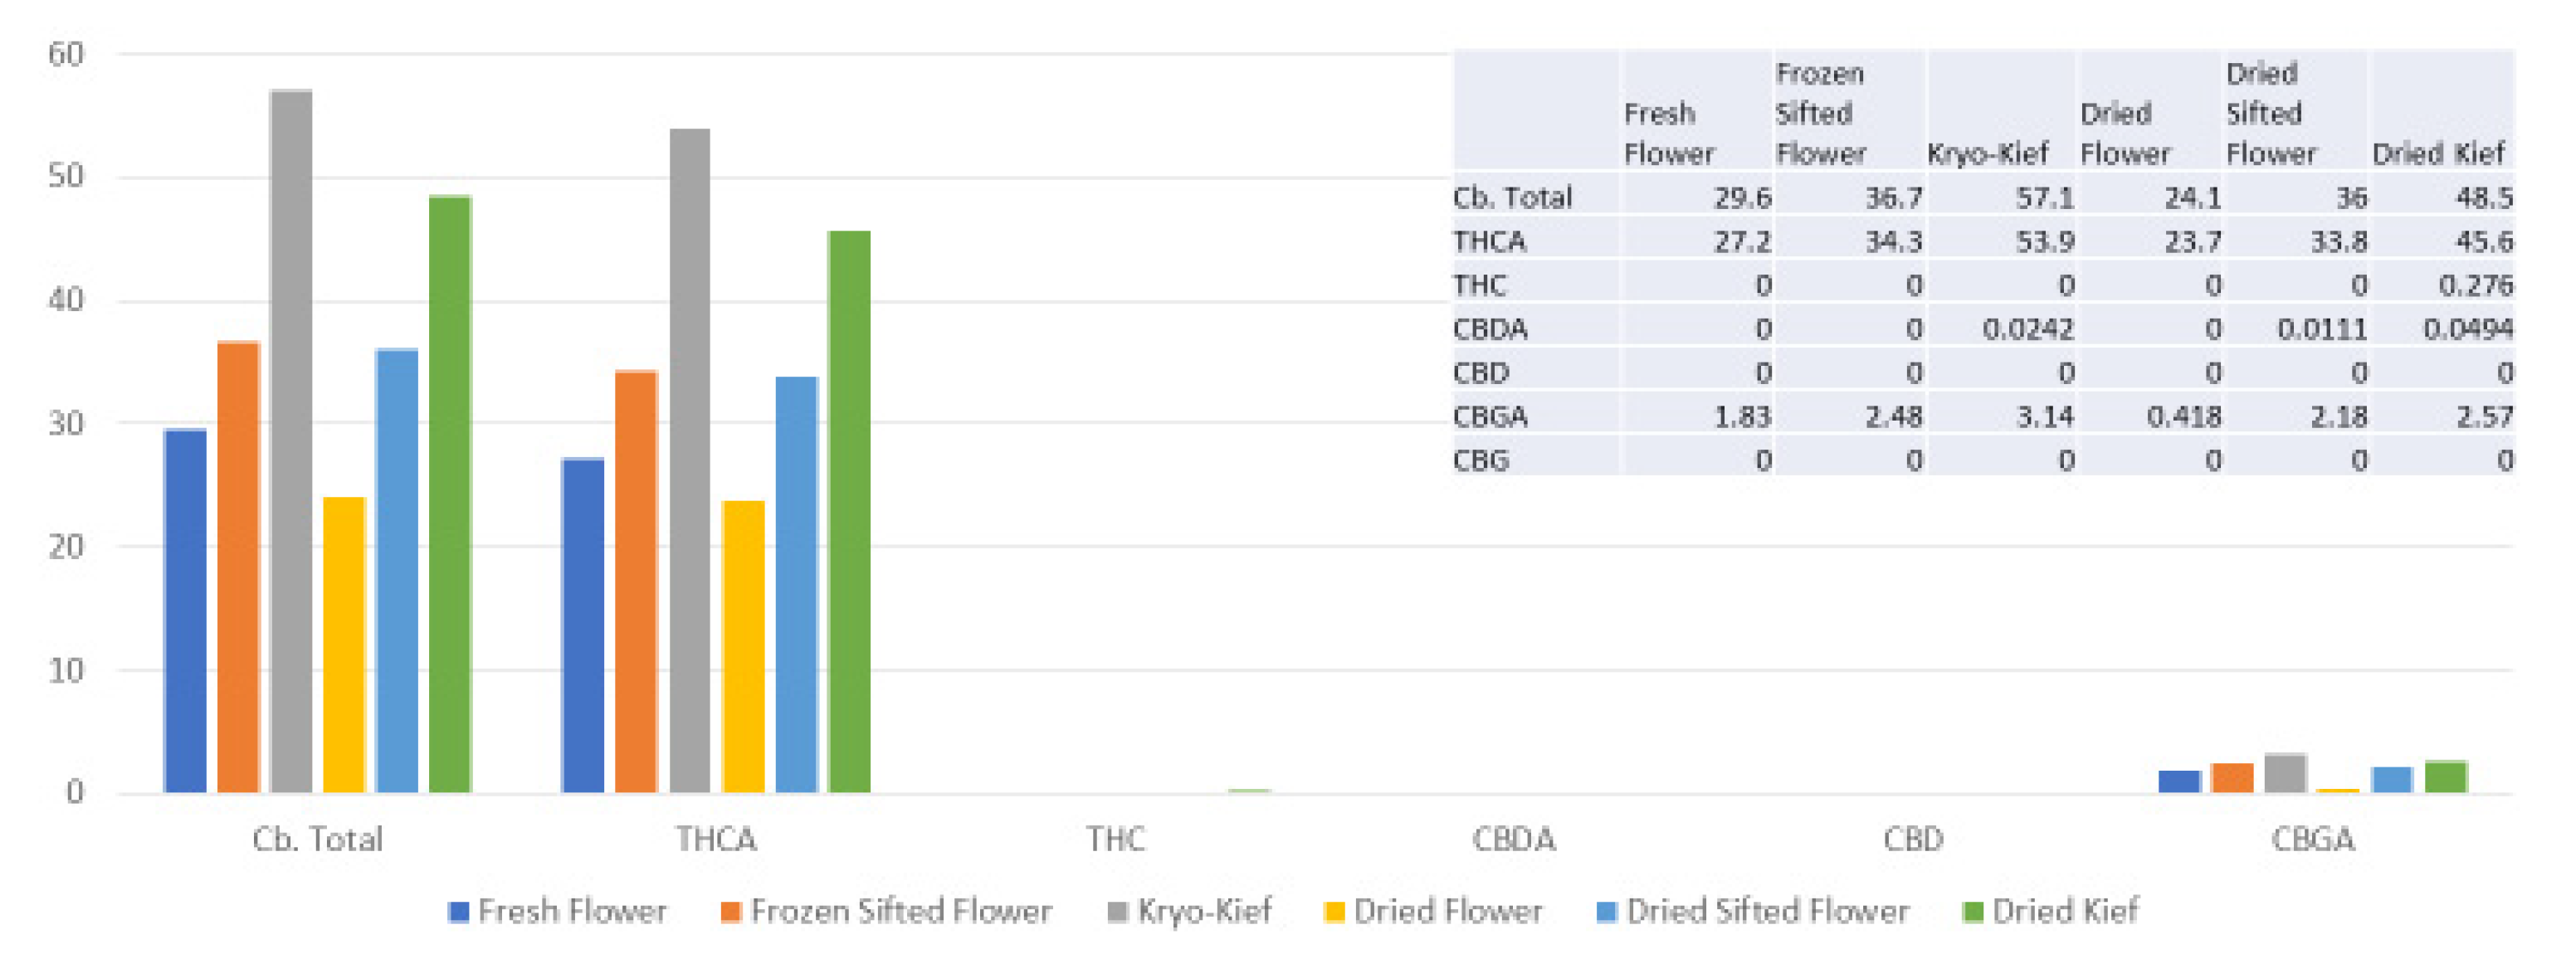Click the Fresh Flower legend color swatch

coord(458,912)
